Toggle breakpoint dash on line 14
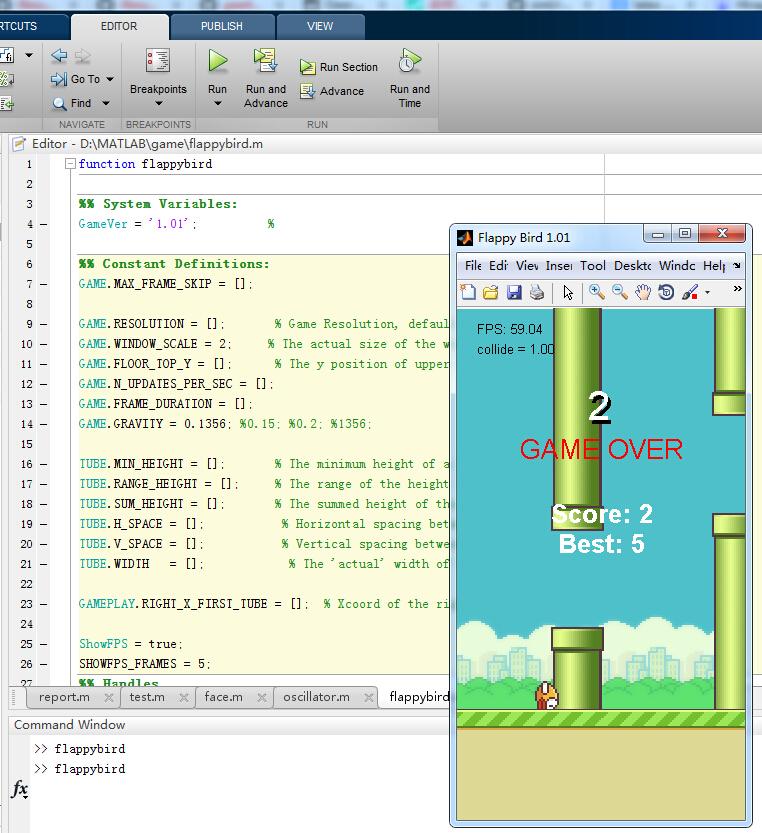The width and height of the screenshot is (762, 833). (x=44, y=424)
